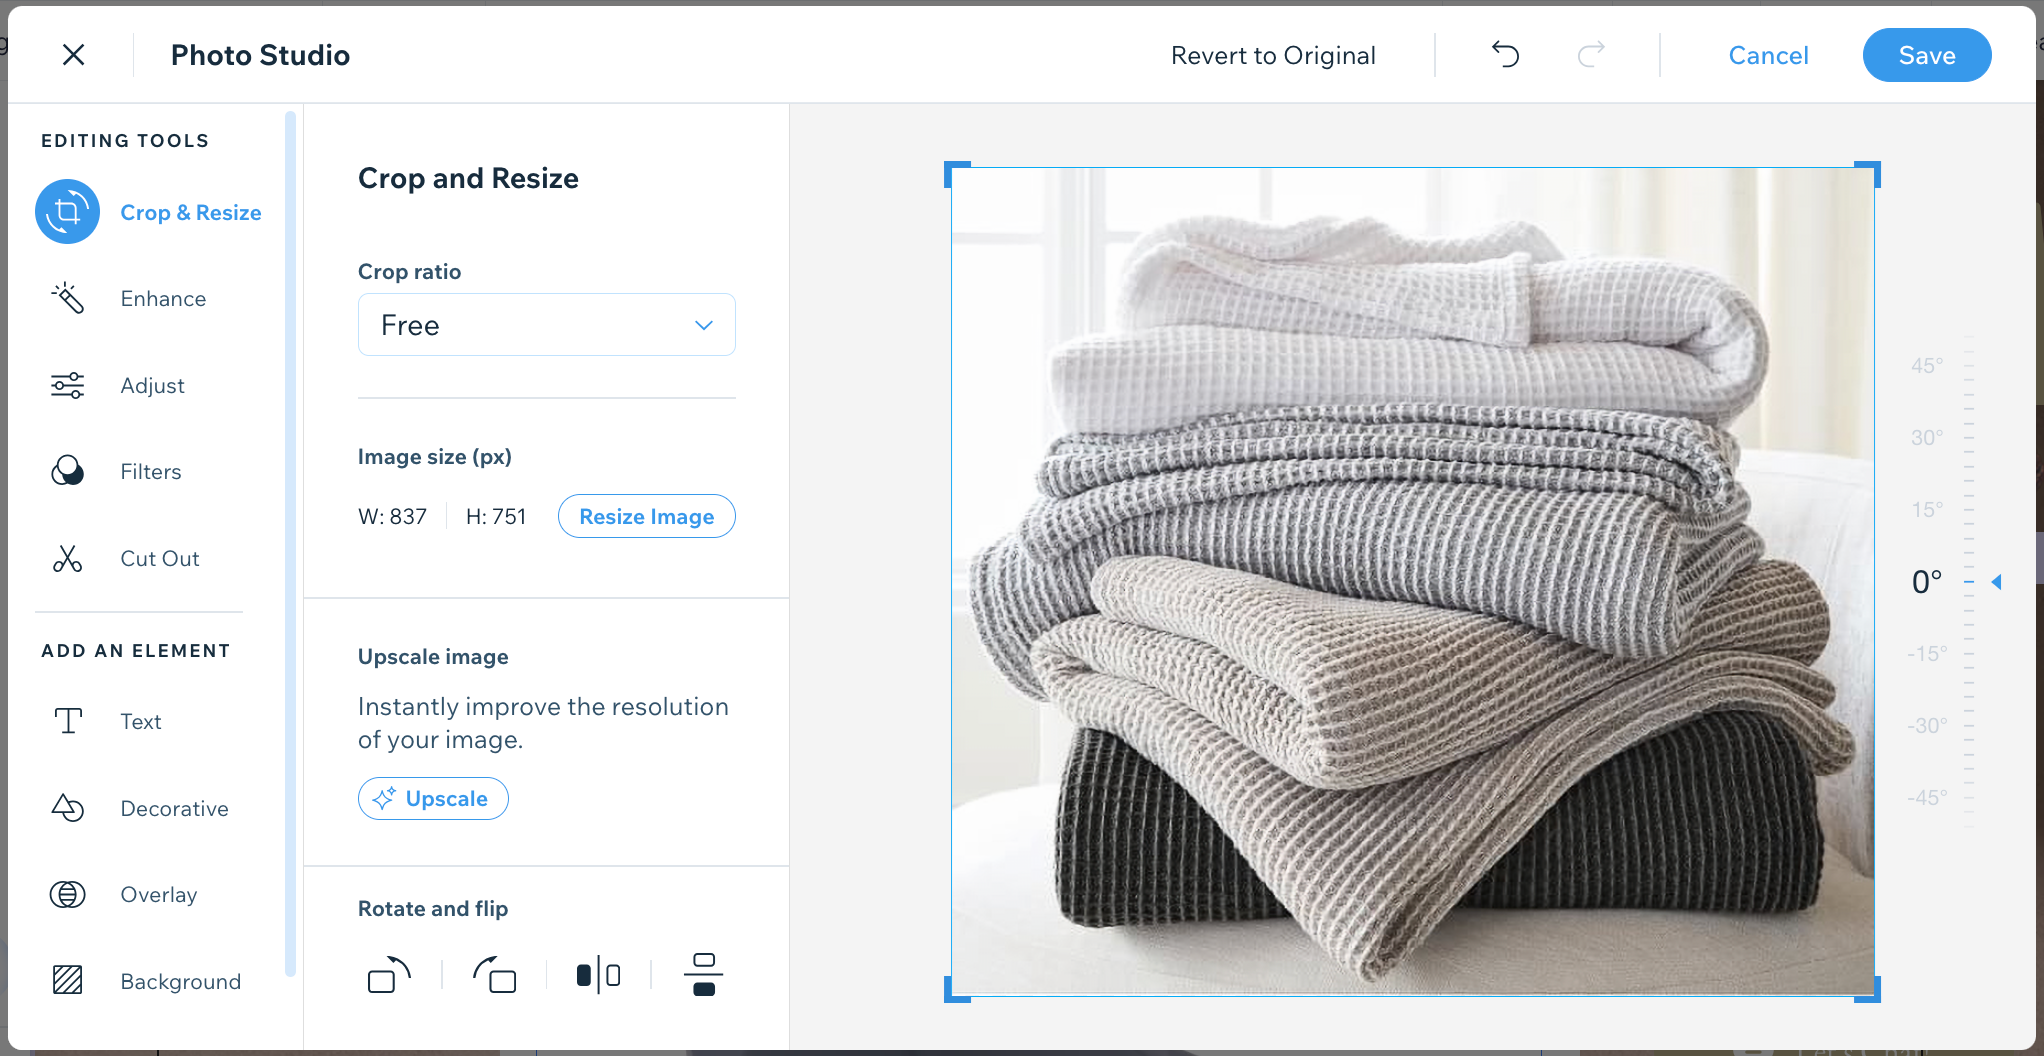The height and width of the screenshot is (1056, 2044).
Task: Open the Background element option
Action: pos(67,981)
